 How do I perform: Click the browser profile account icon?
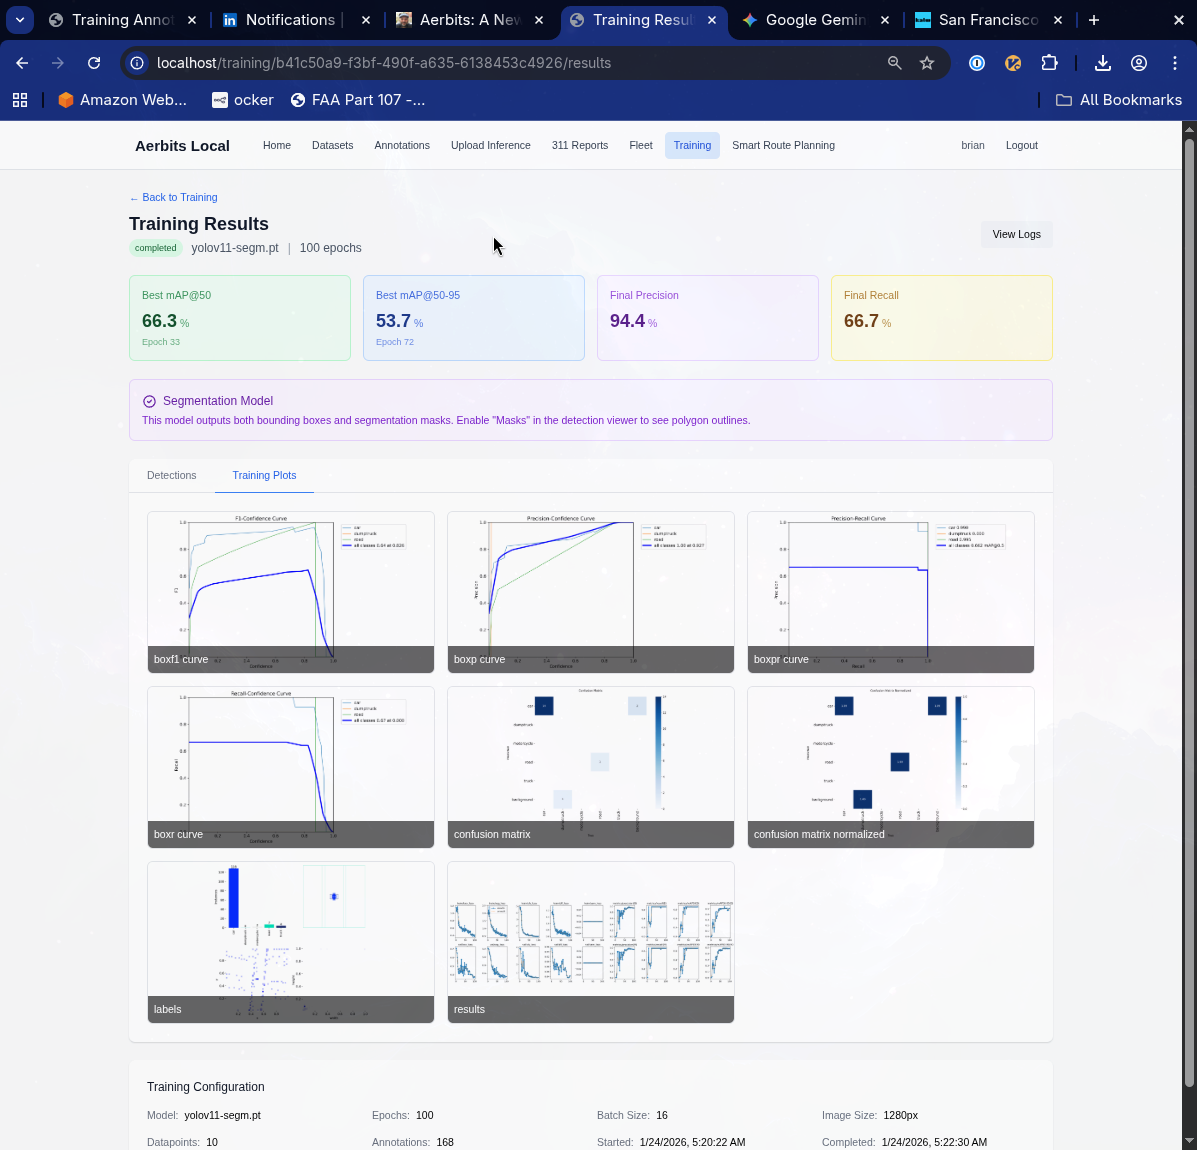coord(1138,62)
